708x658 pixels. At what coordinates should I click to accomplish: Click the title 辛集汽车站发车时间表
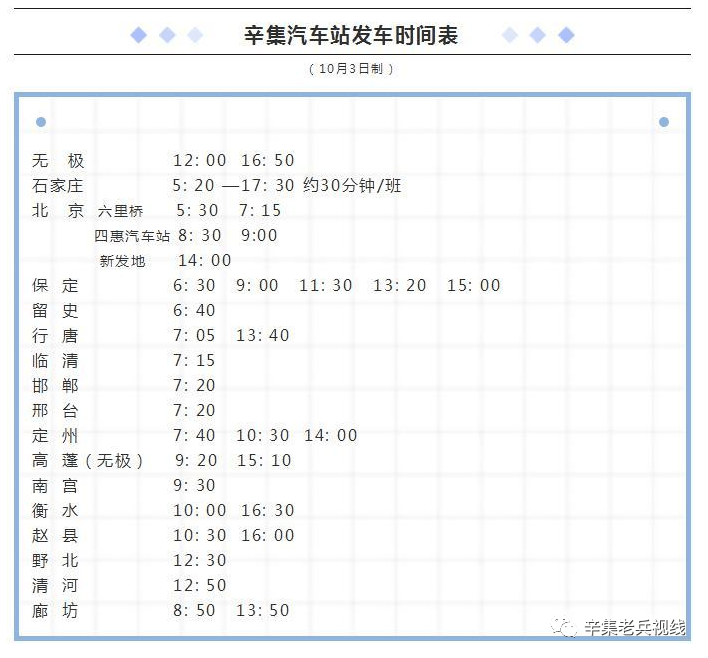[351, 35]
